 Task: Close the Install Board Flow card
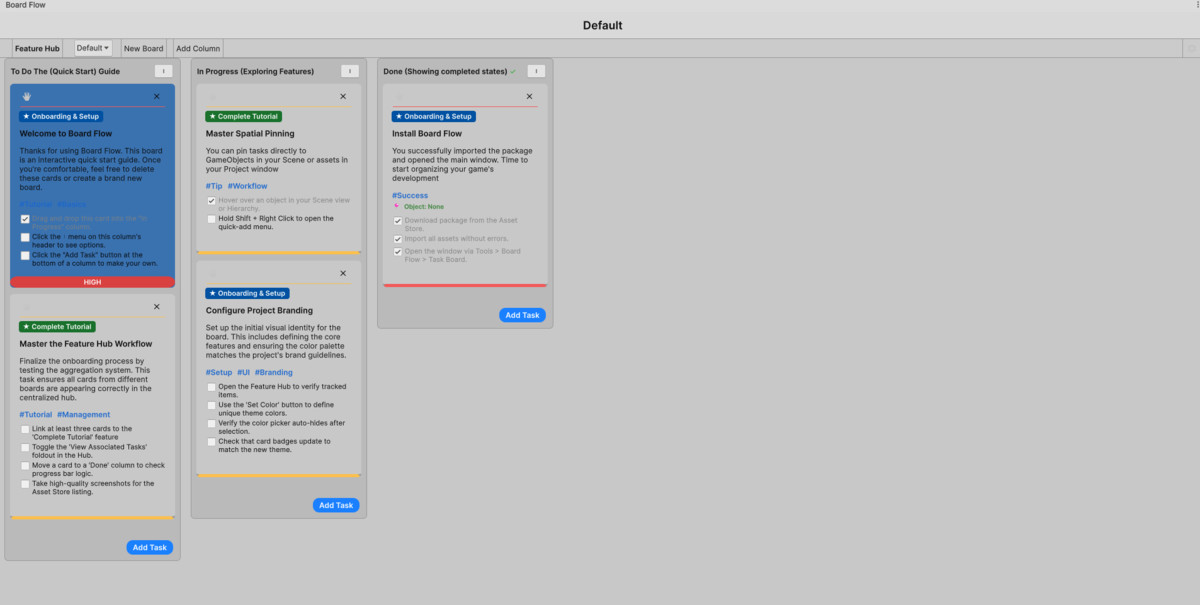click(529, 97)
